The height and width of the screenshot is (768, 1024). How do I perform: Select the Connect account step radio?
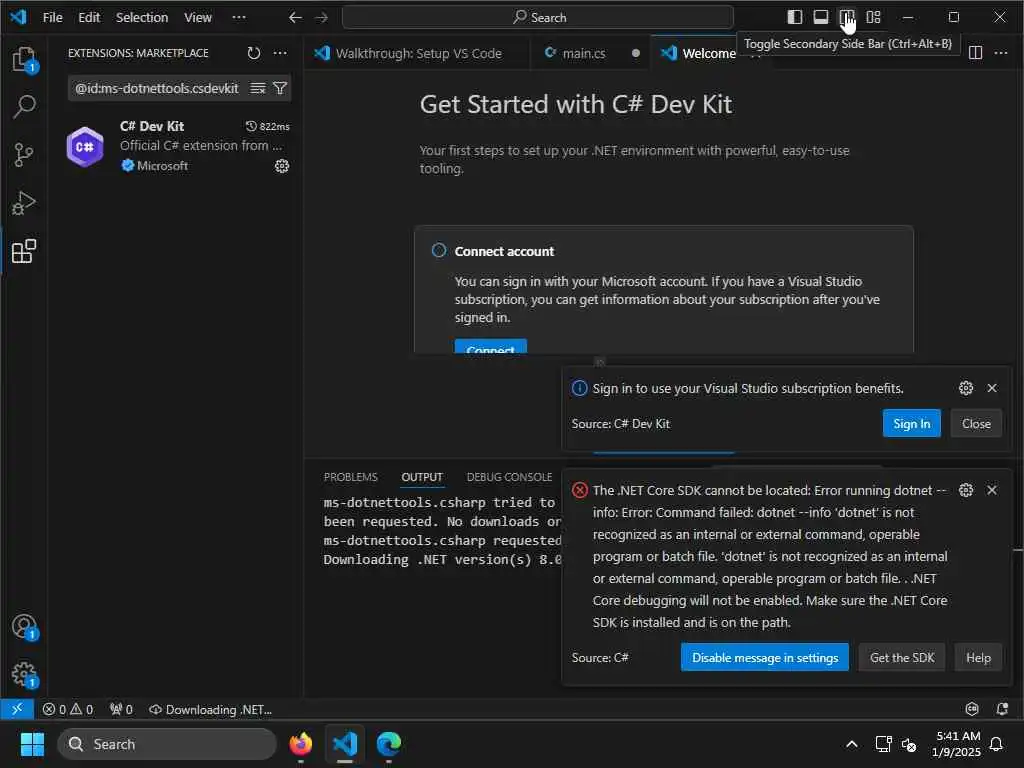(x=439, y=251)
